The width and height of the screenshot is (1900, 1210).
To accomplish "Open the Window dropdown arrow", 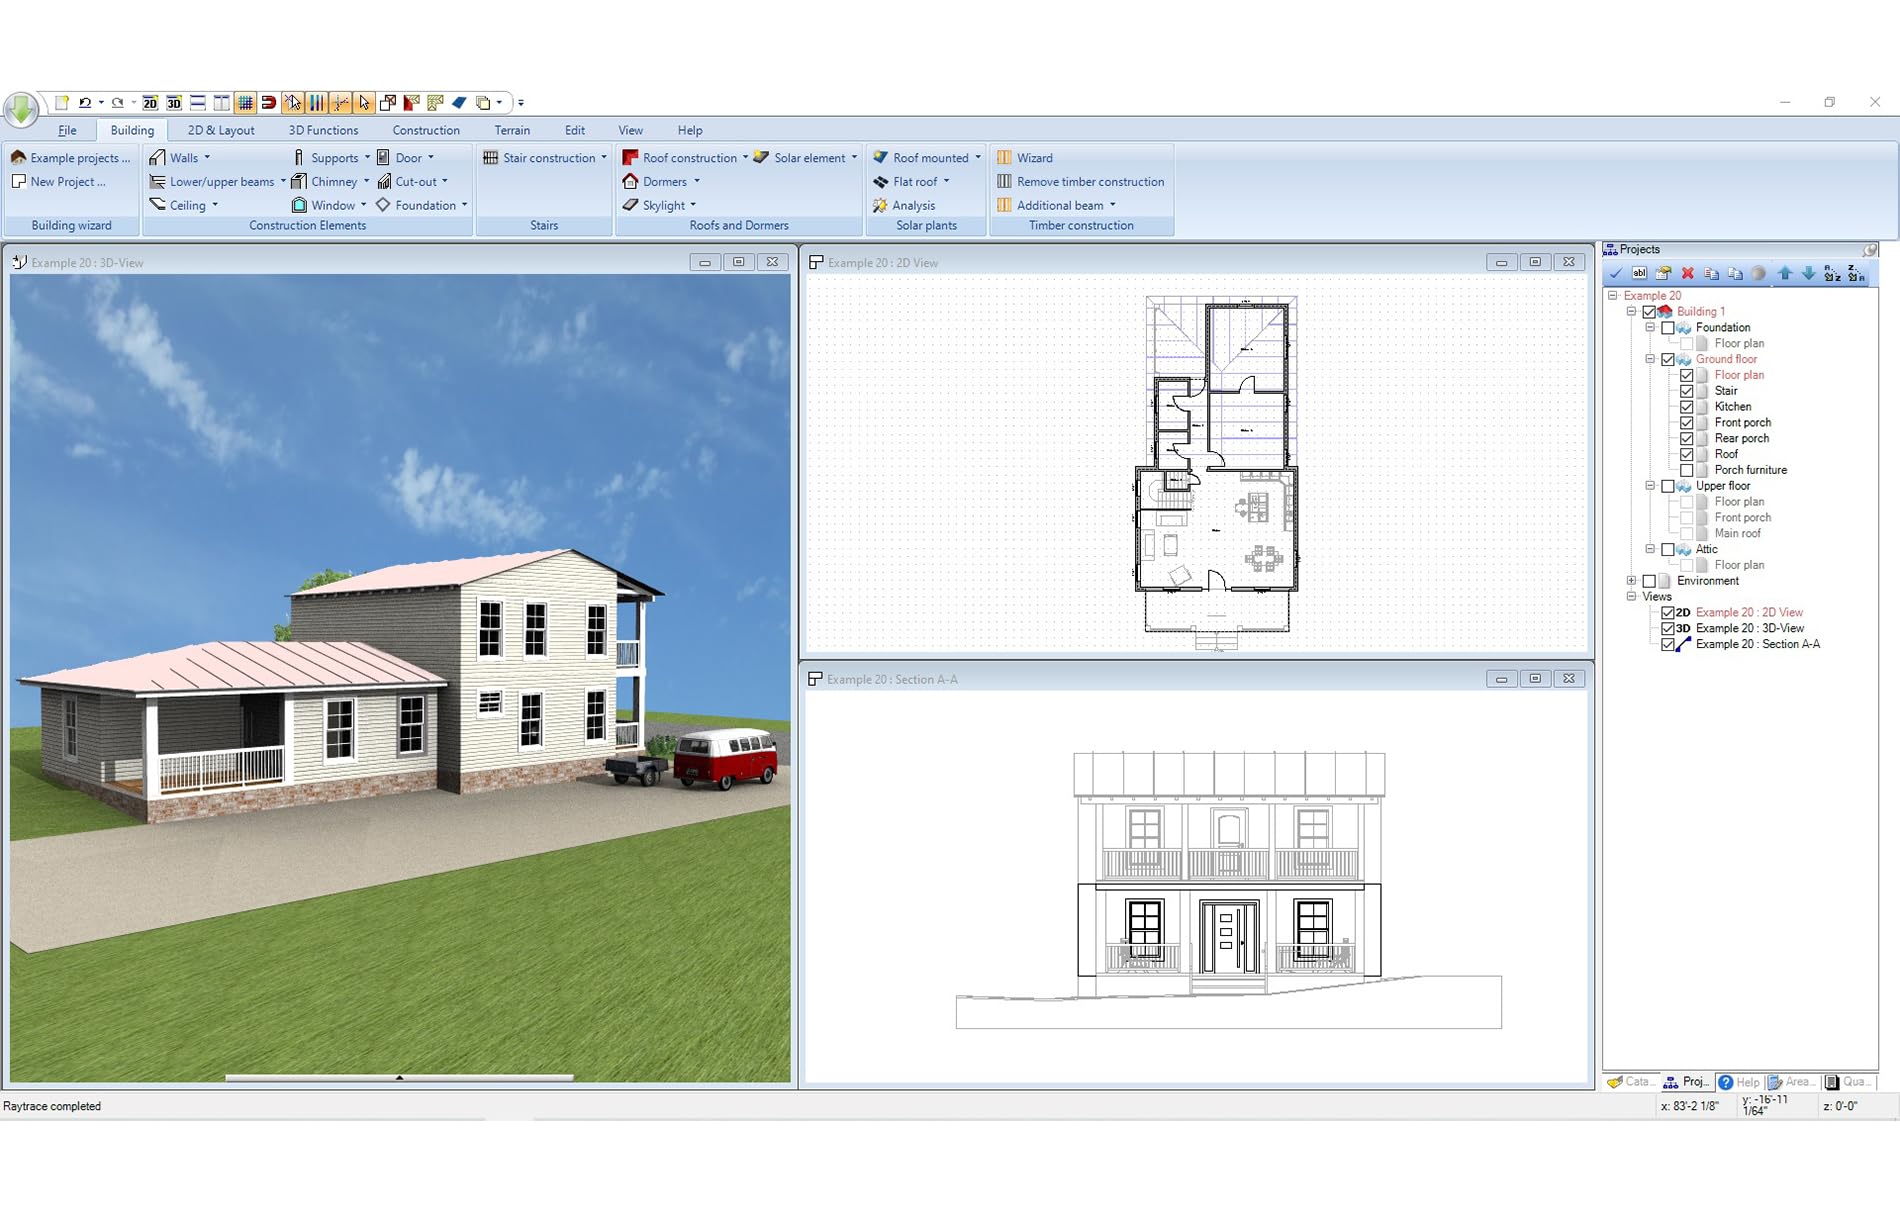I will pos(363,205).
